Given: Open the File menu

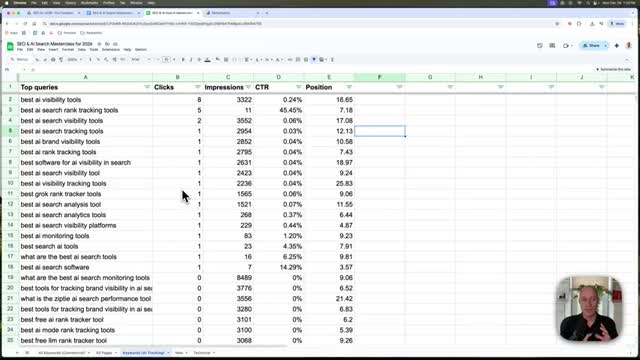Looking at the screenshot, I should click(x=20, y=49).
